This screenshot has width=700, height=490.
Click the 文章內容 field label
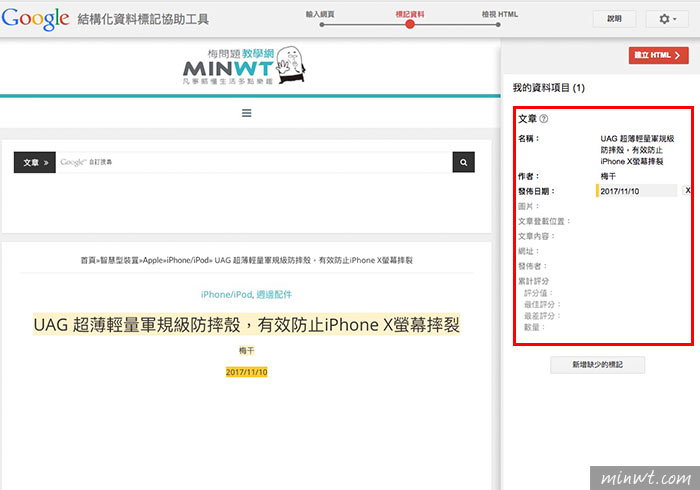(x=536, y=236)
